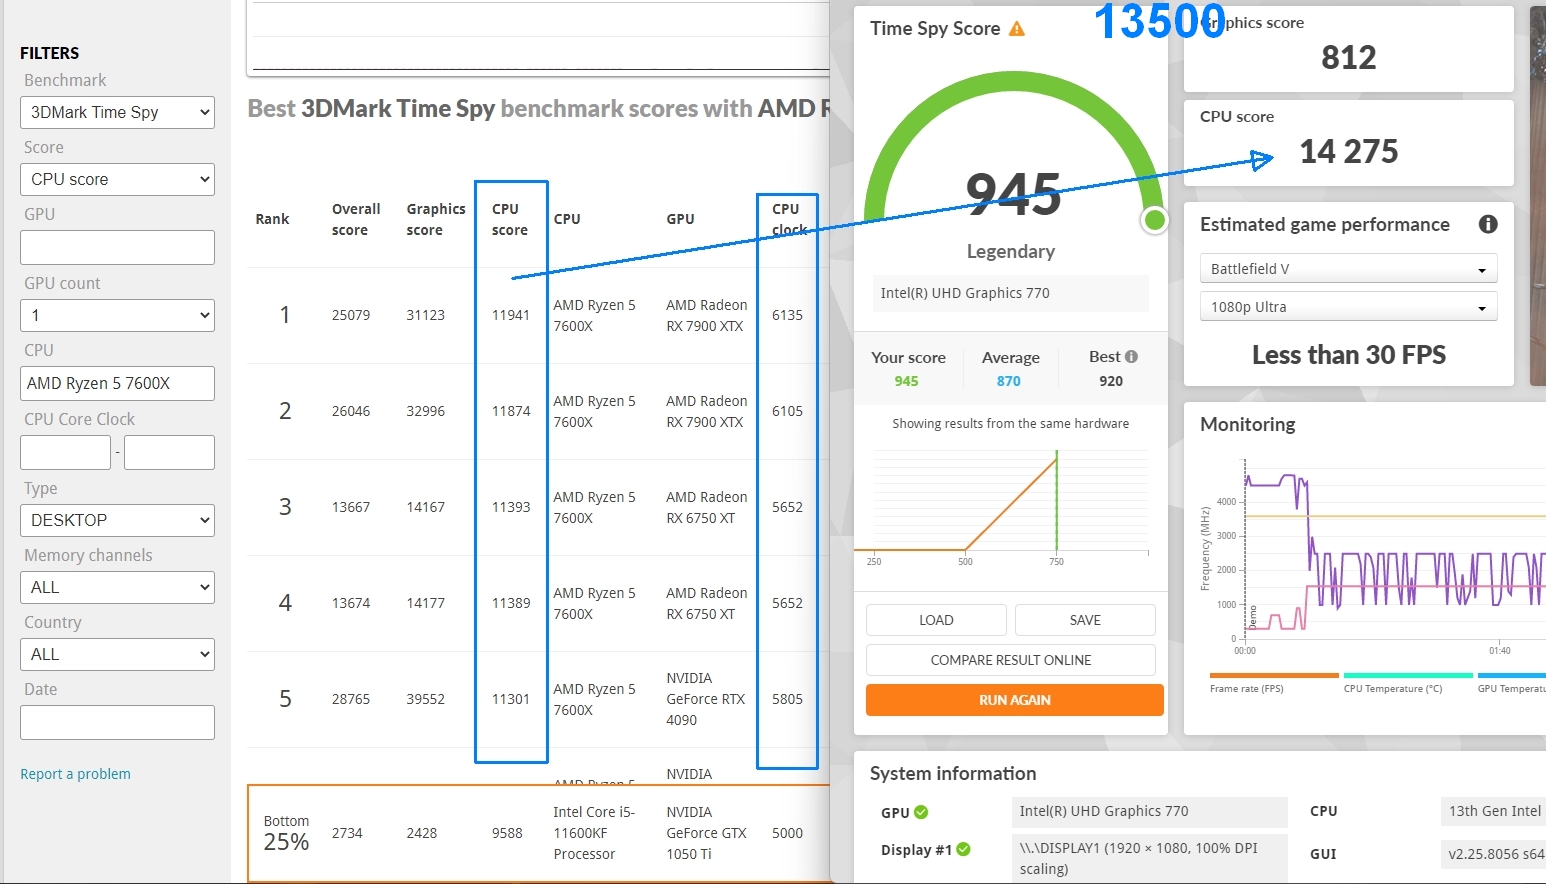The height and width of the screenshot is (884, 1546).
Task: Click the maximum CPU Core Clock field
Action: (169, 452)
